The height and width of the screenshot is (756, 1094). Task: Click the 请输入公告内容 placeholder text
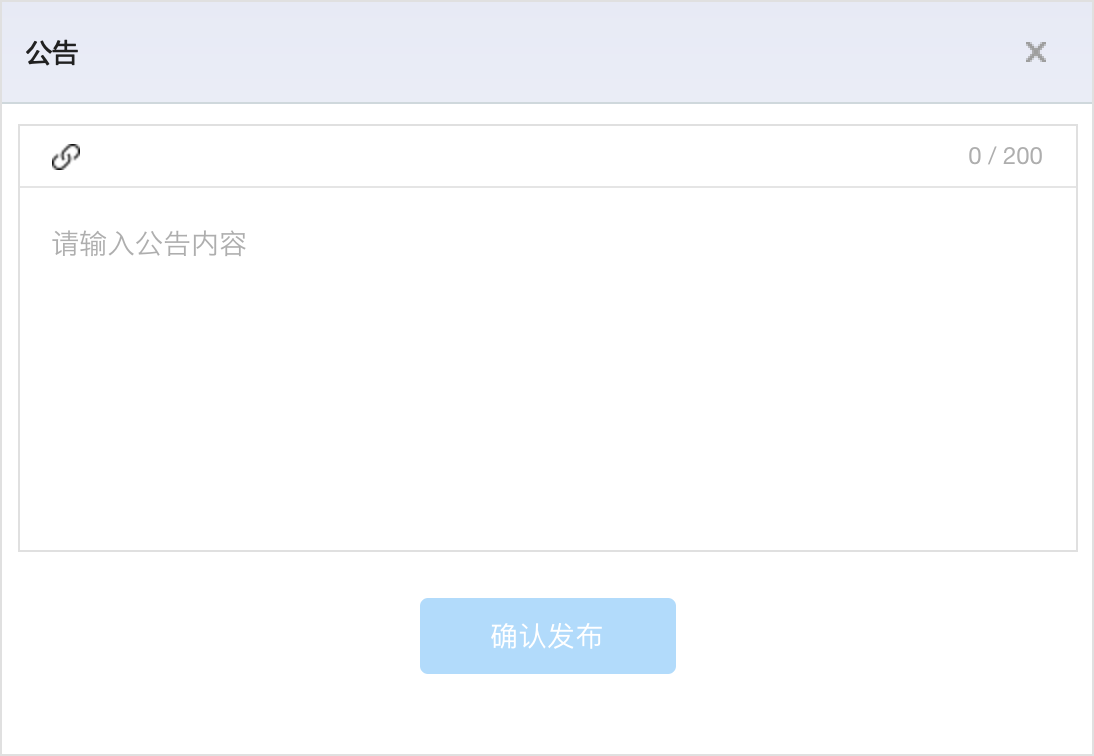click(149, 244)
